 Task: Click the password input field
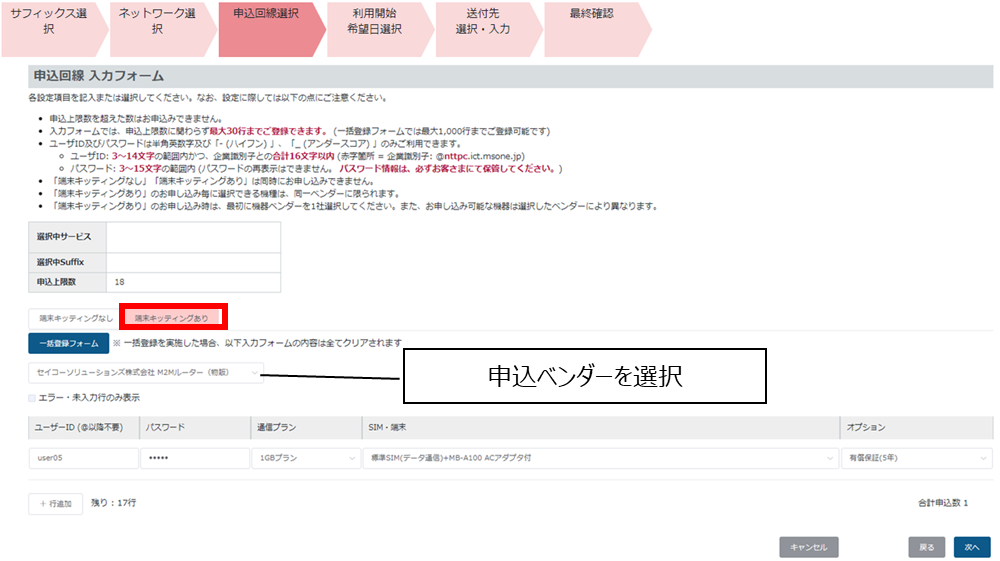[x=195, y=458]
